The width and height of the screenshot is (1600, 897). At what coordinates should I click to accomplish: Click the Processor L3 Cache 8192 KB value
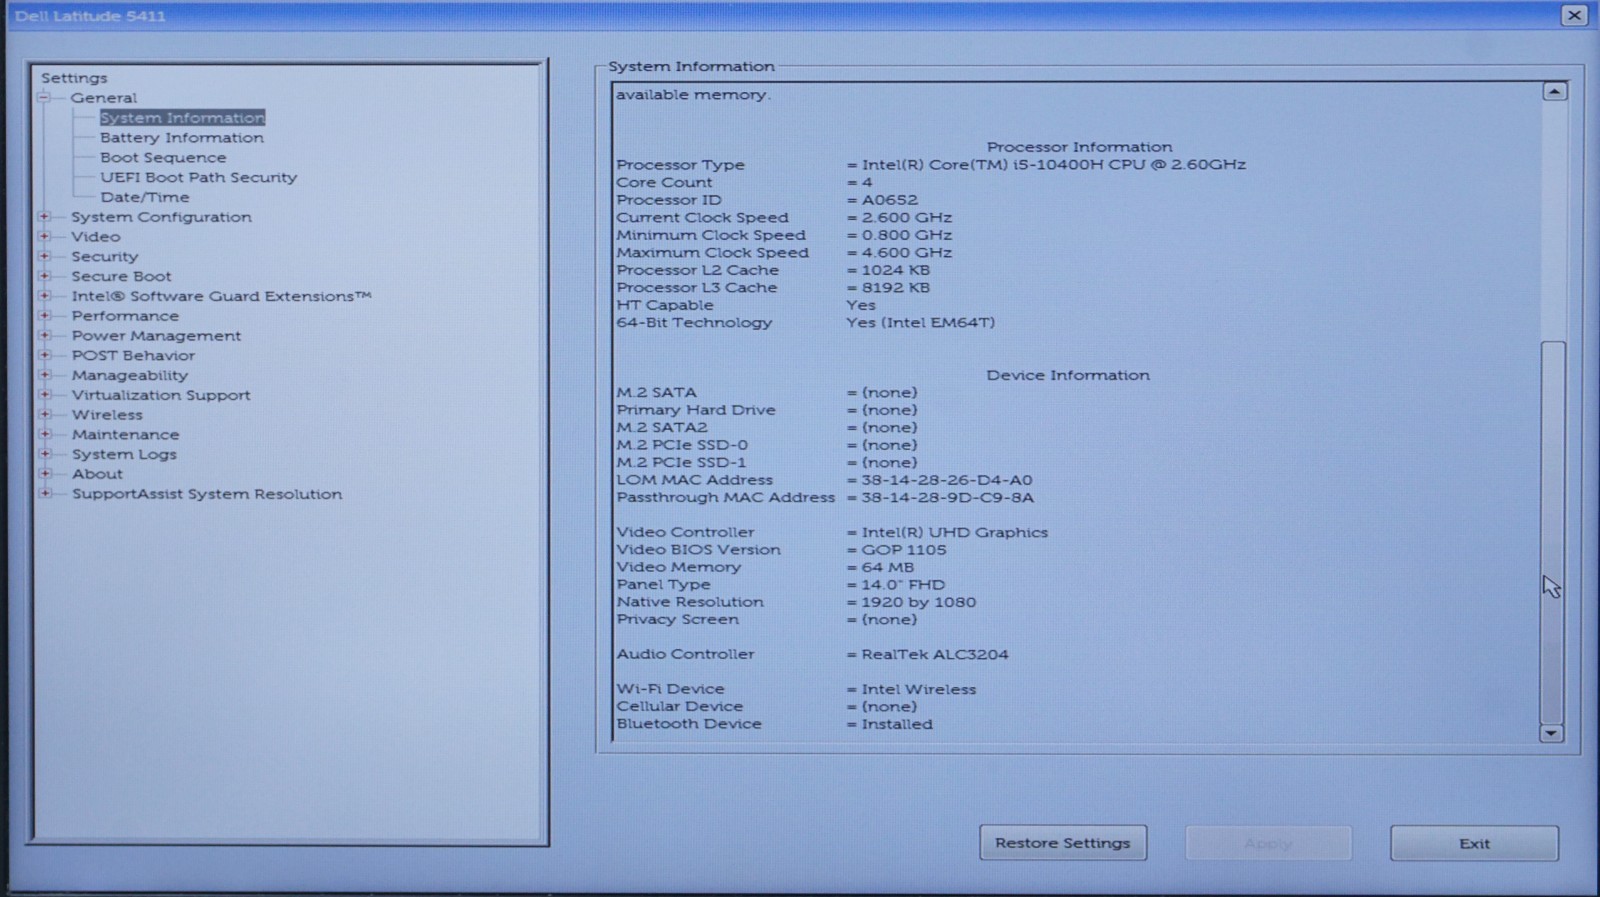(x=896, y=288)
